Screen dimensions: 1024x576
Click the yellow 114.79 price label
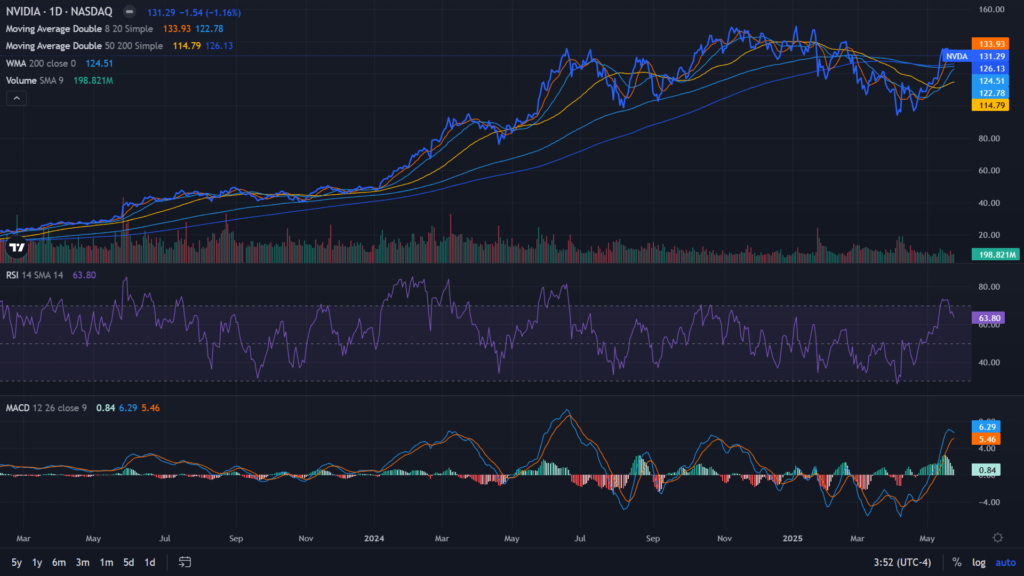coord(991,105)
